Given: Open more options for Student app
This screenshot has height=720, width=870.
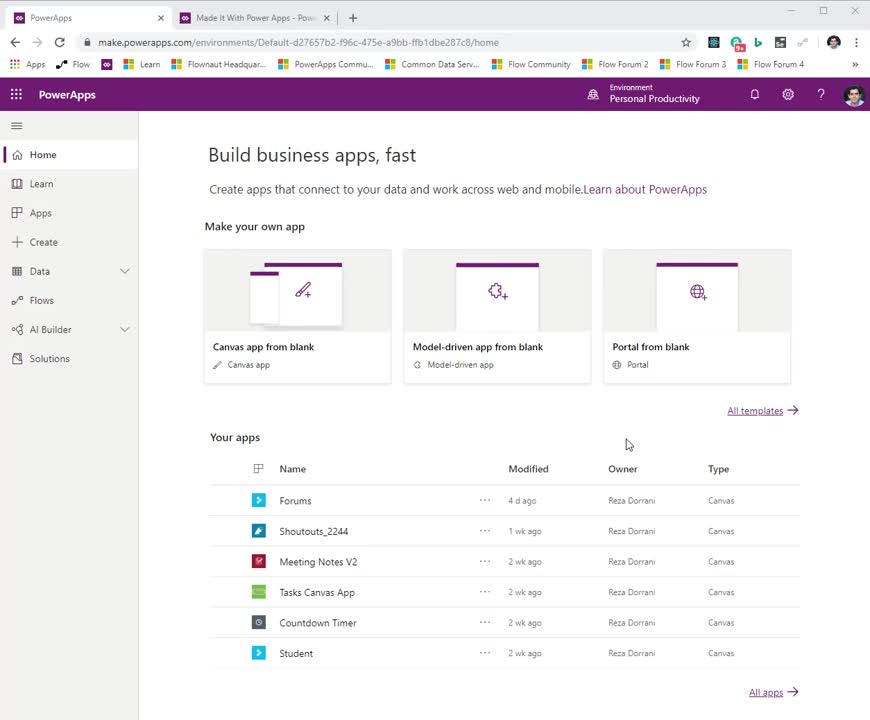Looking at the screenshot, I should (x=485, y=652).
